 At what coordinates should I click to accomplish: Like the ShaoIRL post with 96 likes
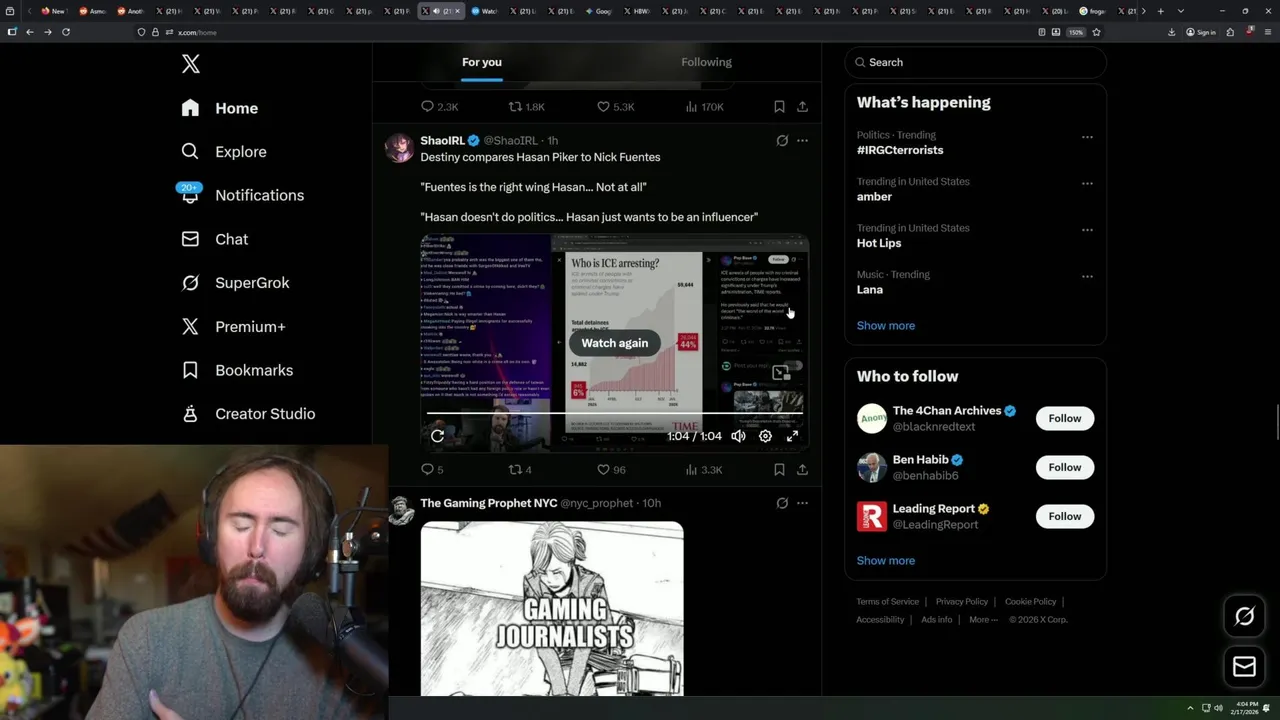(611, 469)
